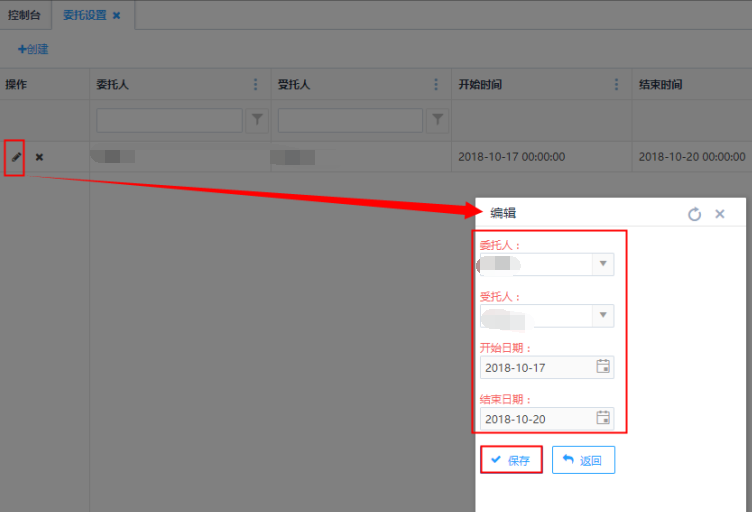Open the 受托人 column options menu
This screenshot has height=512, width=752.
tap(436, 85)
